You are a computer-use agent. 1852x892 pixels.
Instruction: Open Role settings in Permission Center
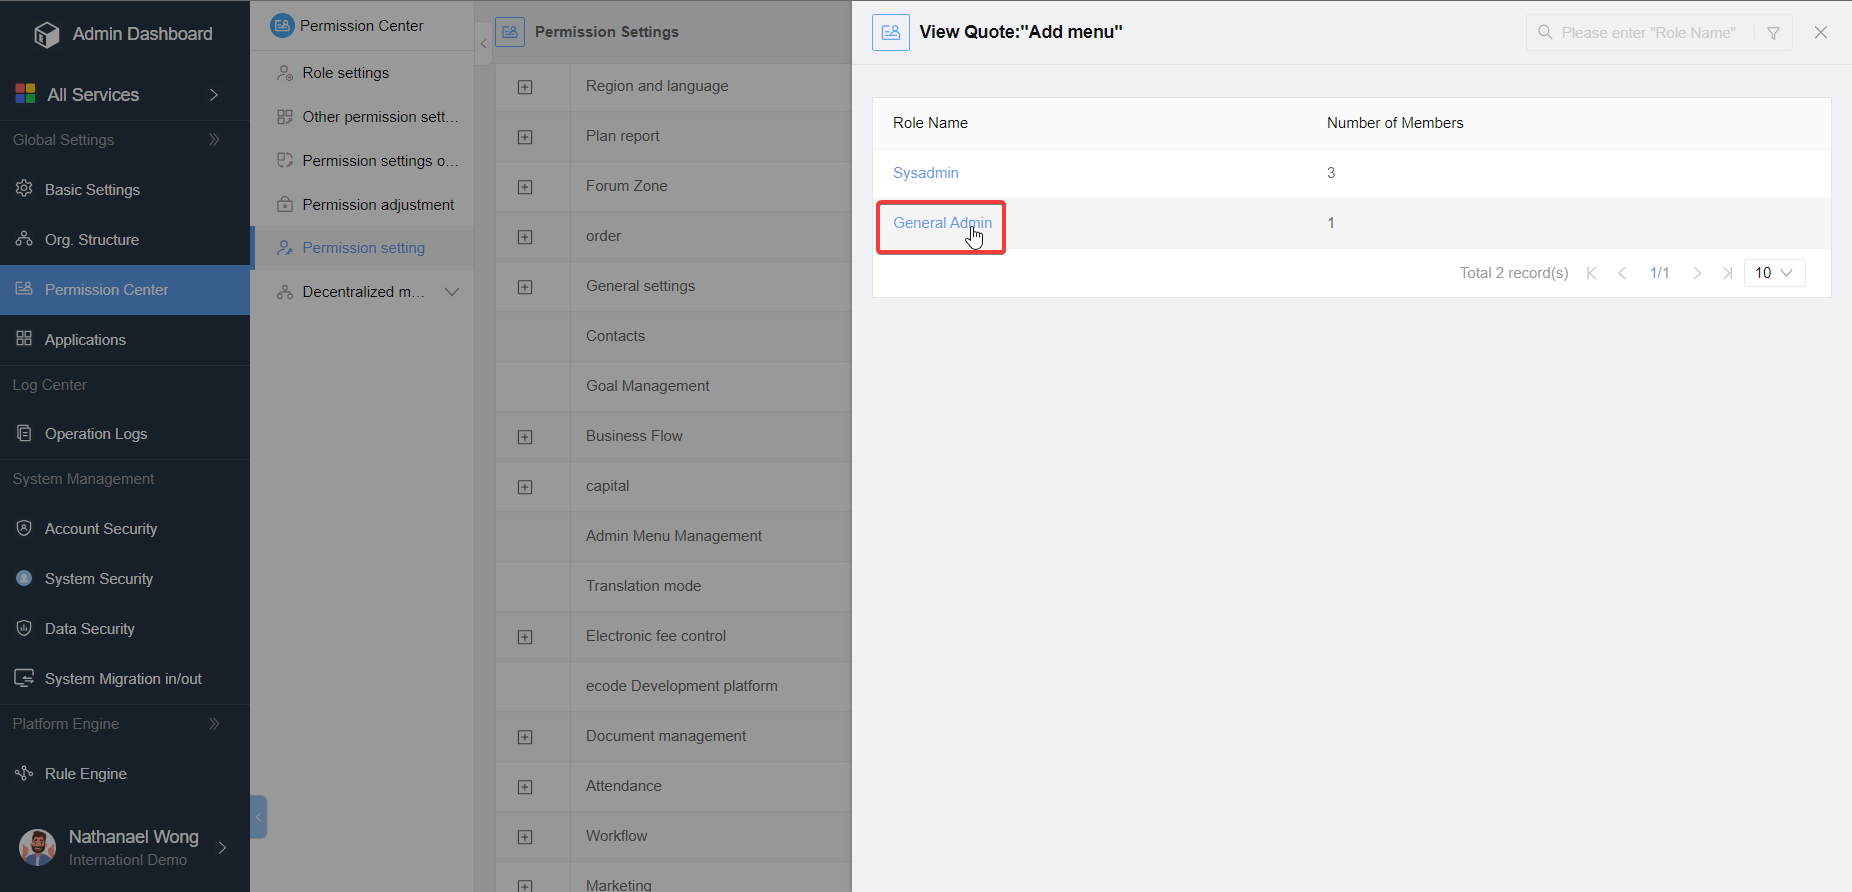345,73
